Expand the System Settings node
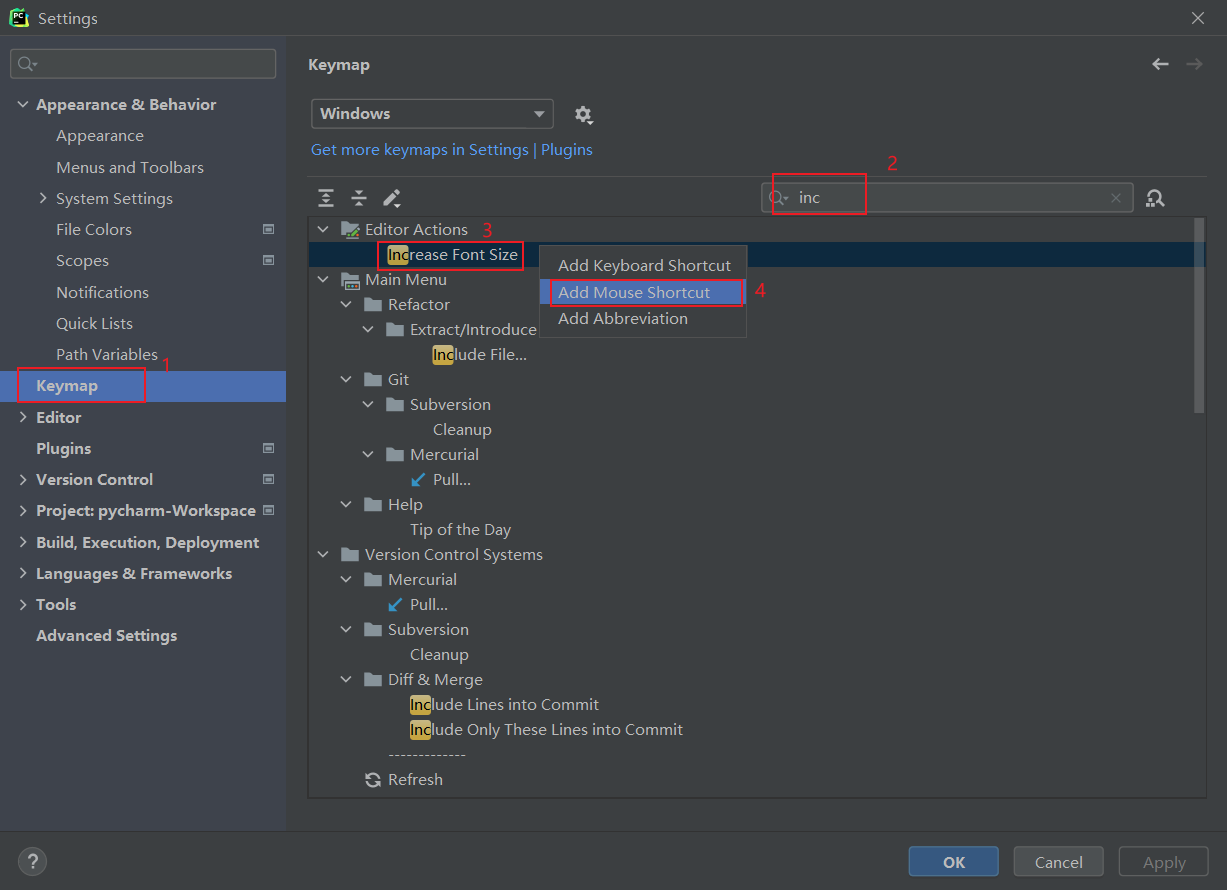 coord(43,198)
